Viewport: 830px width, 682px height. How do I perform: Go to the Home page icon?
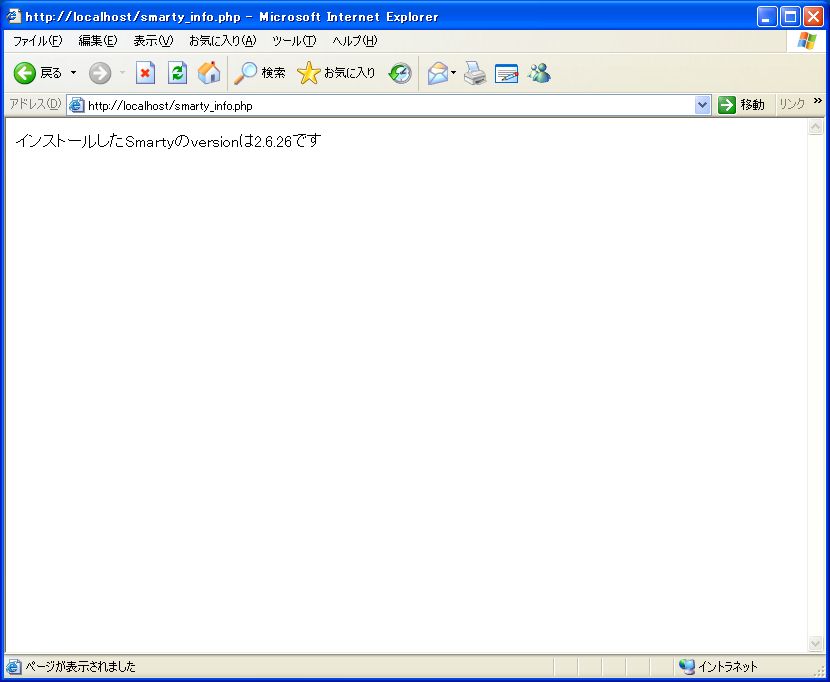click(x=209, y=73)
